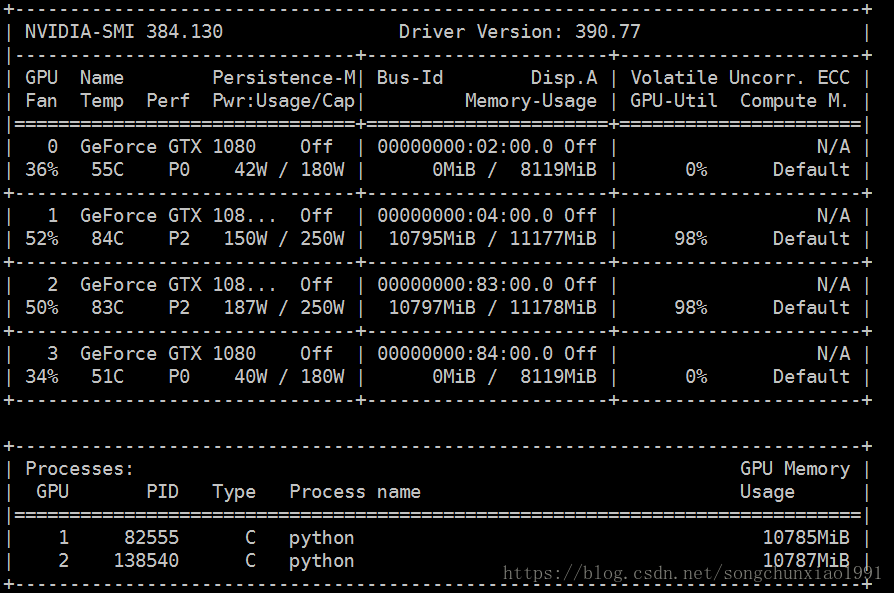Screen dimensions: 894x593
Task: Click python name in PID 138540 row
Action: point(322,562)
